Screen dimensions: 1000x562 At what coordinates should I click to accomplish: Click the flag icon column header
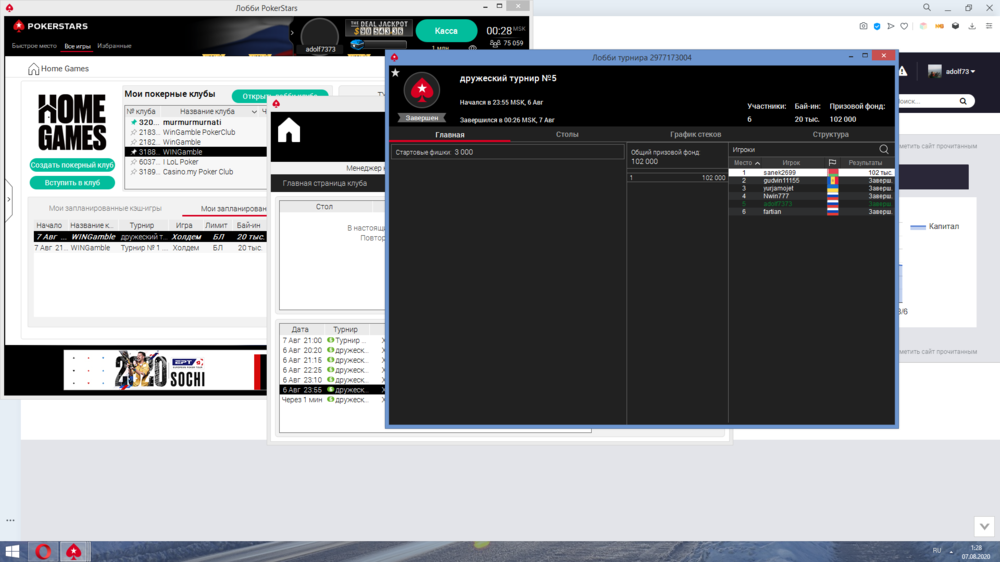click(832, 163)
